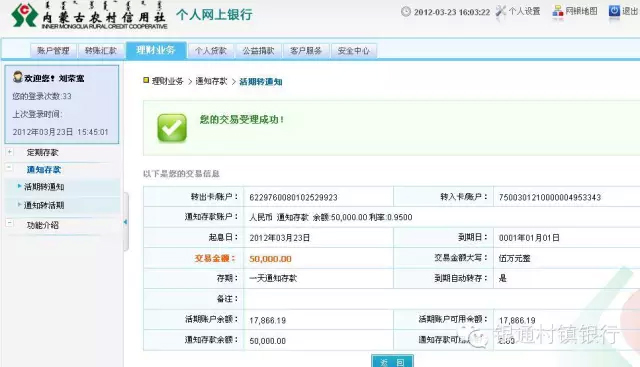The height and width of the screenshot is (367, 640).
Task: Open the 客户服务 tab
Action: tap(306, 51)
